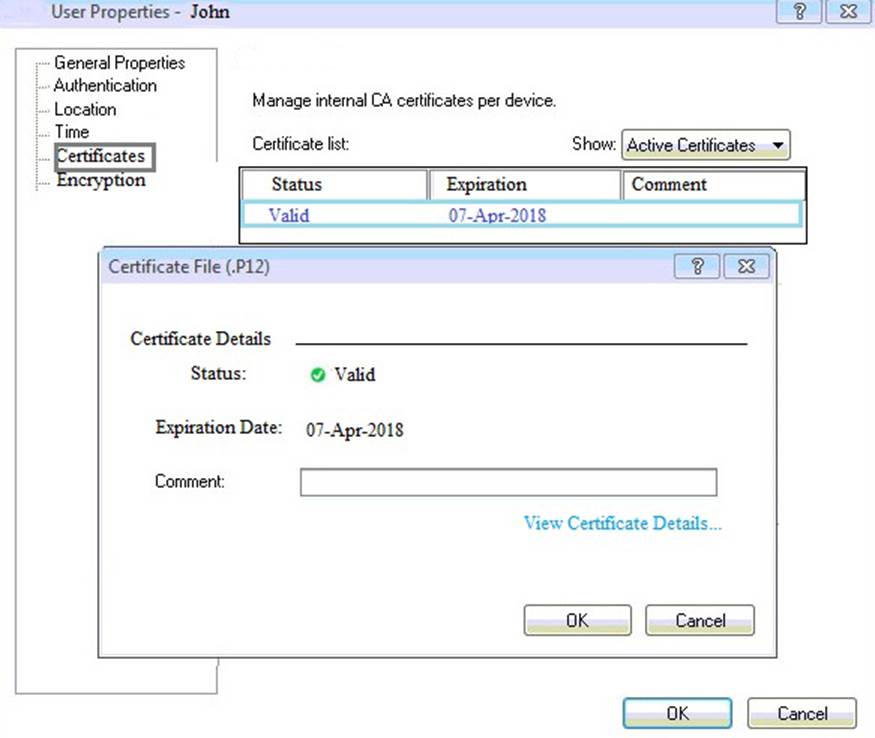The width and height of the screenshot is (875, 738).
Task: Select Certificates in the left tree
Action: coord(100,156)
